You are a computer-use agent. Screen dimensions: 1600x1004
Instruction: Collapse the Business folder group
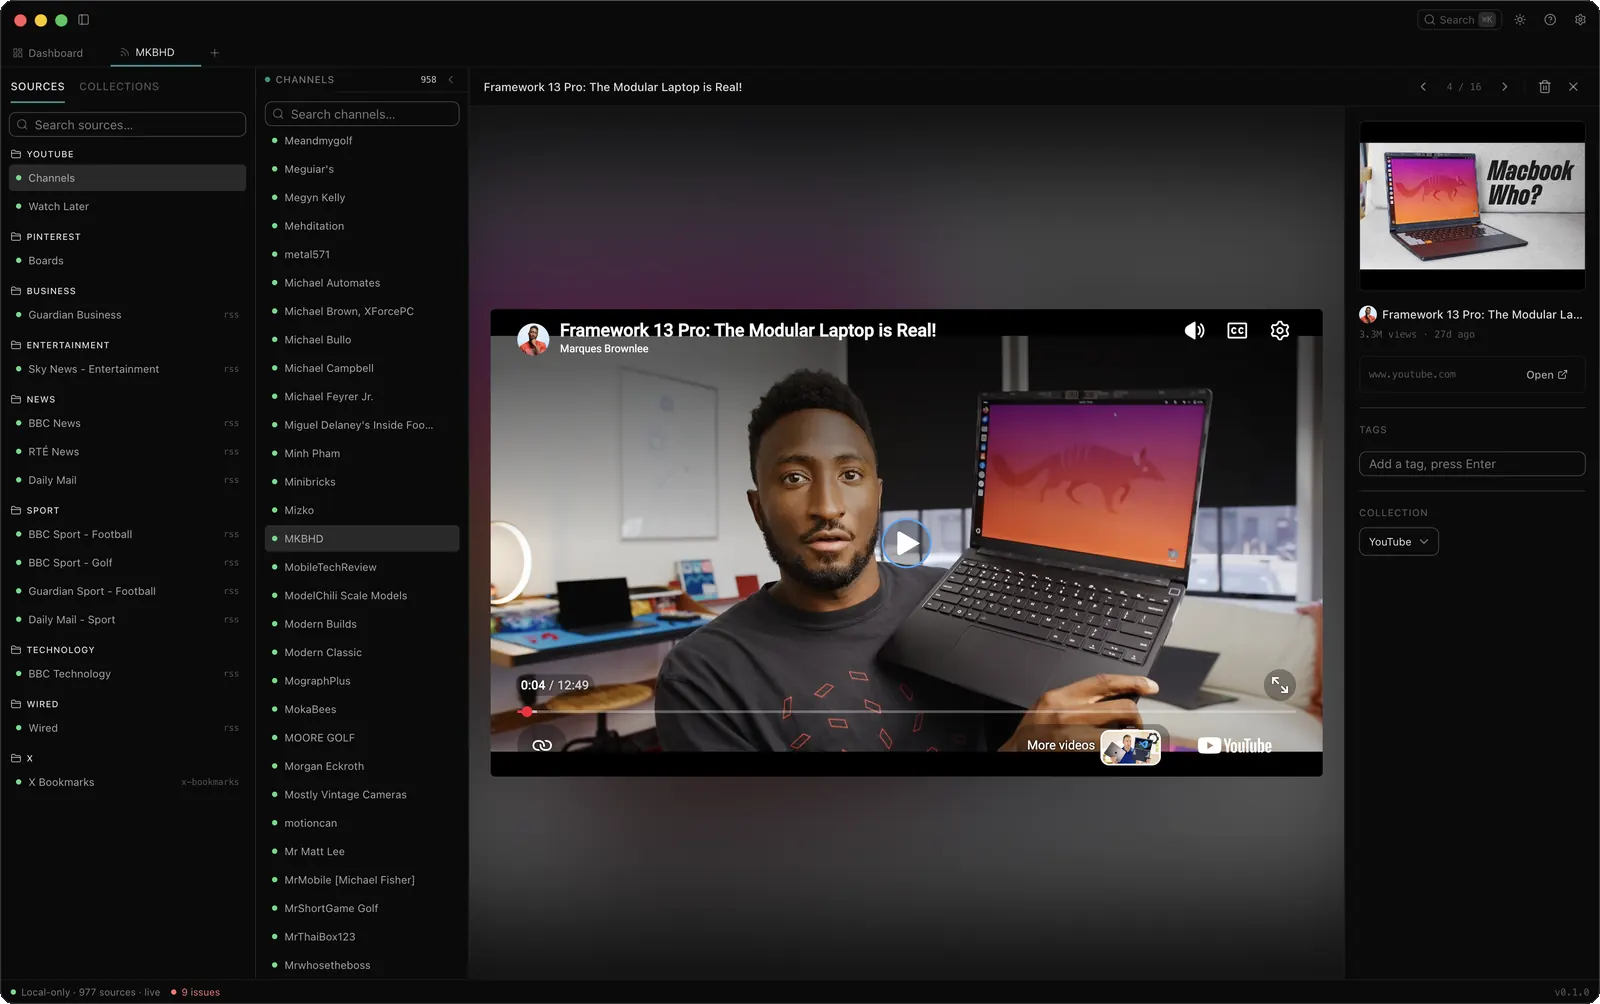coord(43,291)
